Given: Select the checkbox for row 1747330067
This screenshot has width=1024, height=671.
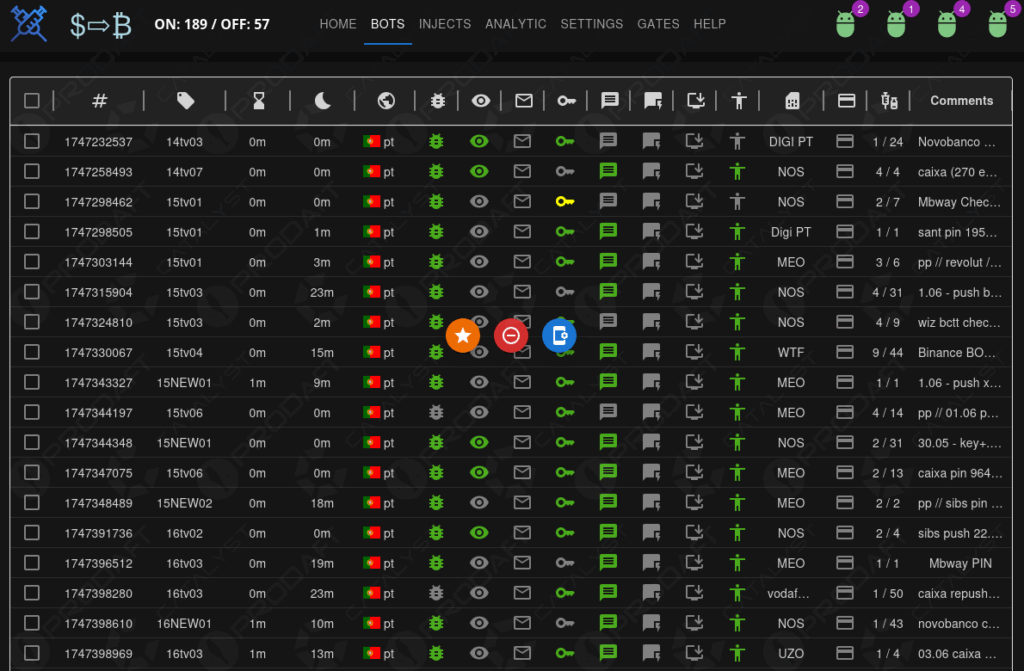Looking at the screenshot, I should click(x=31, y=352).
